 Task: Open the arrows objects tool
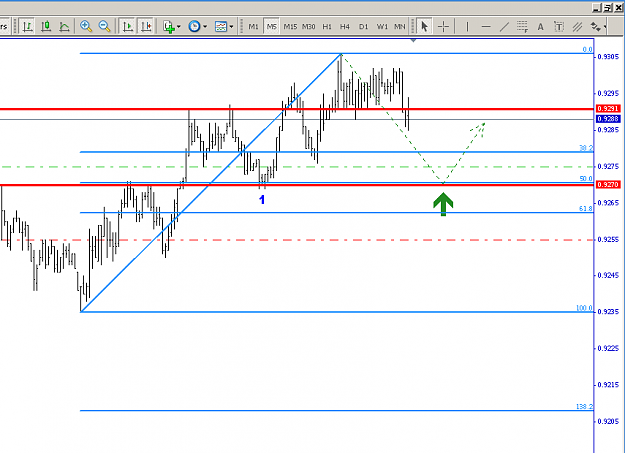595,26
